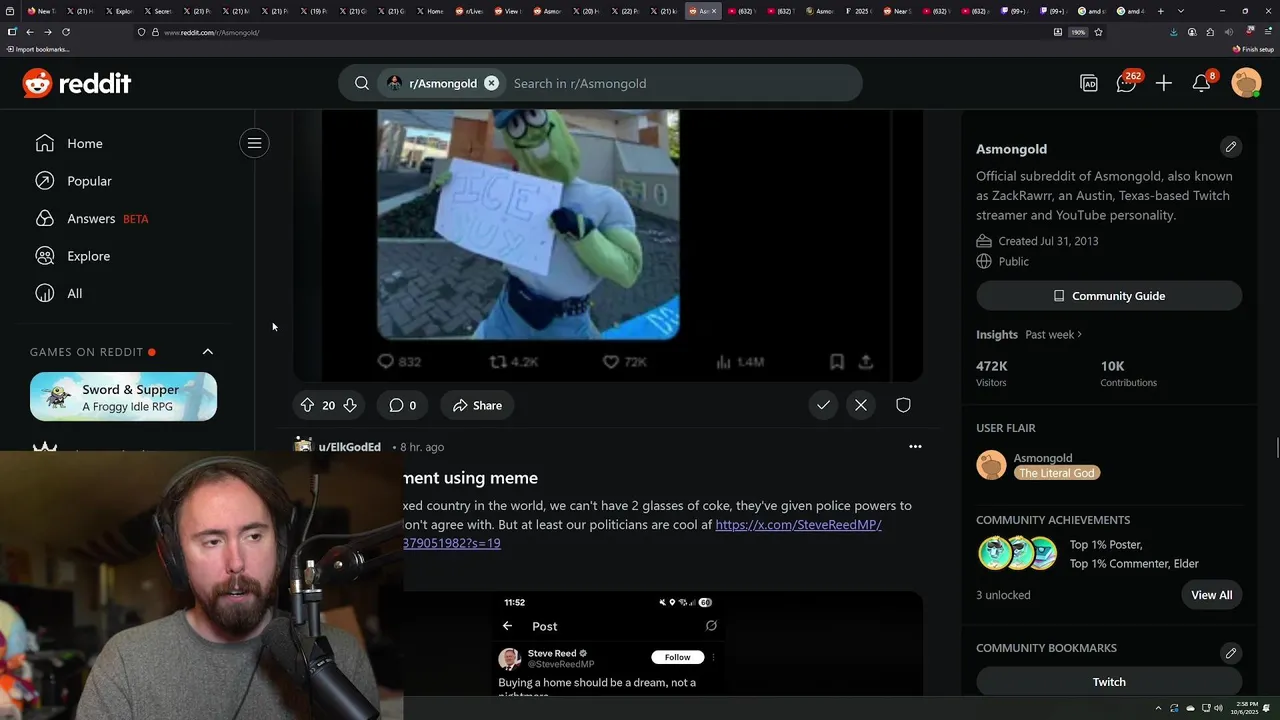Click the browser back arrow
1280x720 pixels.
pyautogui.click(x=29, y=32)
